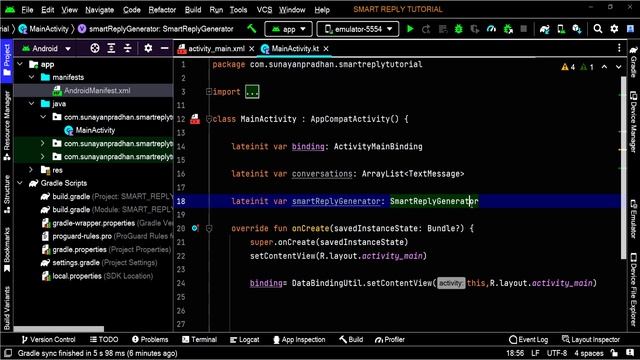Screen dimensions: 640x360
Task: Toggle the Structure side tab
Action: tap(7, 194)
